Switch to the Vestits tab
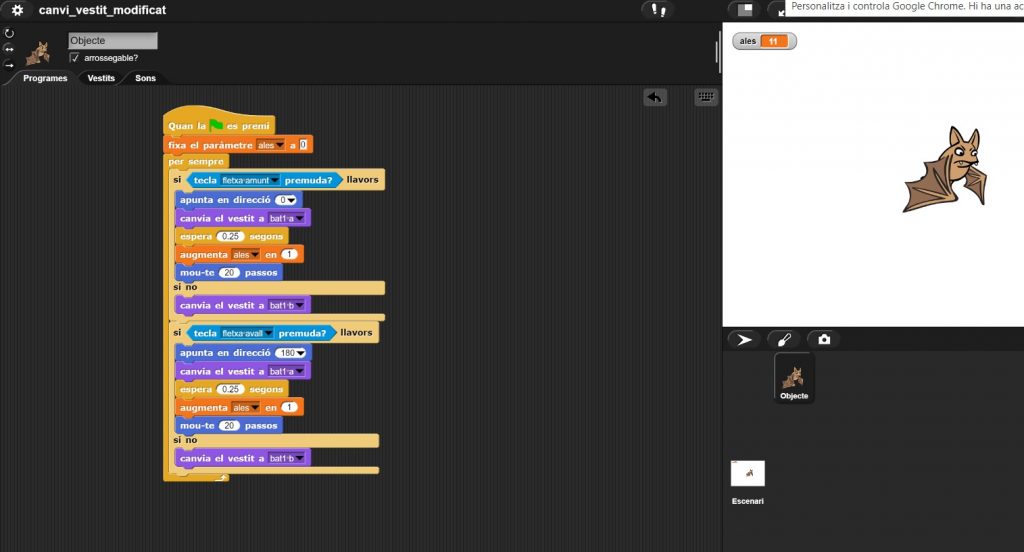Viewport: 1024px width, 552px height. pyautogui.click(x=101, y=78)
